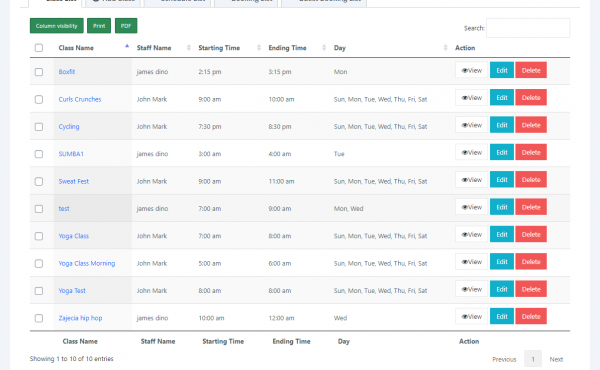
Task: View the test class details
Action: tap(471, 207)
